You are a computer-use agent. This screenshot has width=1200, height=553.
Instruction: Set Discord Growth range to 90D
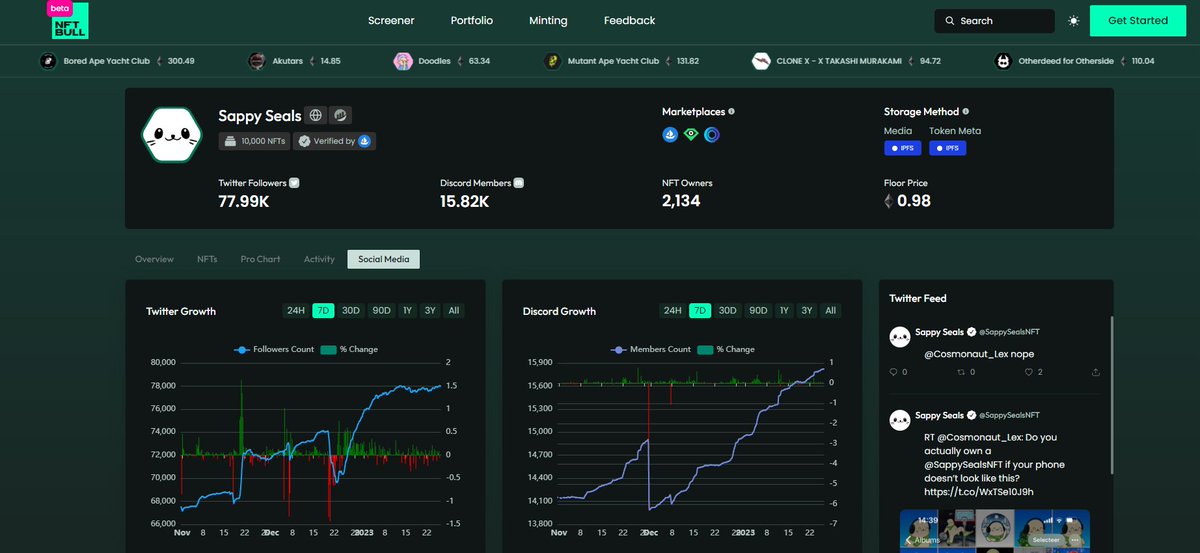click(x=758, y=311)
